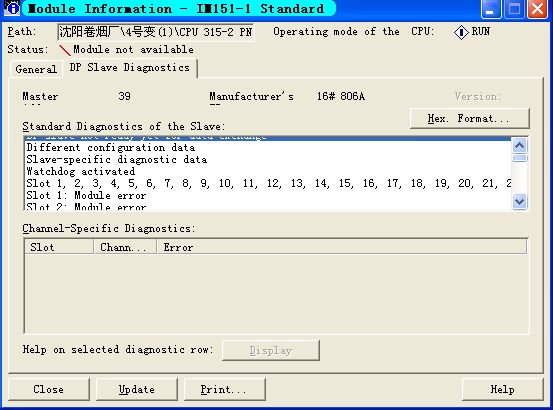Click the diagnostics list scroll down arrow
This screenshot has height=410, width=553.
point(519,202)
